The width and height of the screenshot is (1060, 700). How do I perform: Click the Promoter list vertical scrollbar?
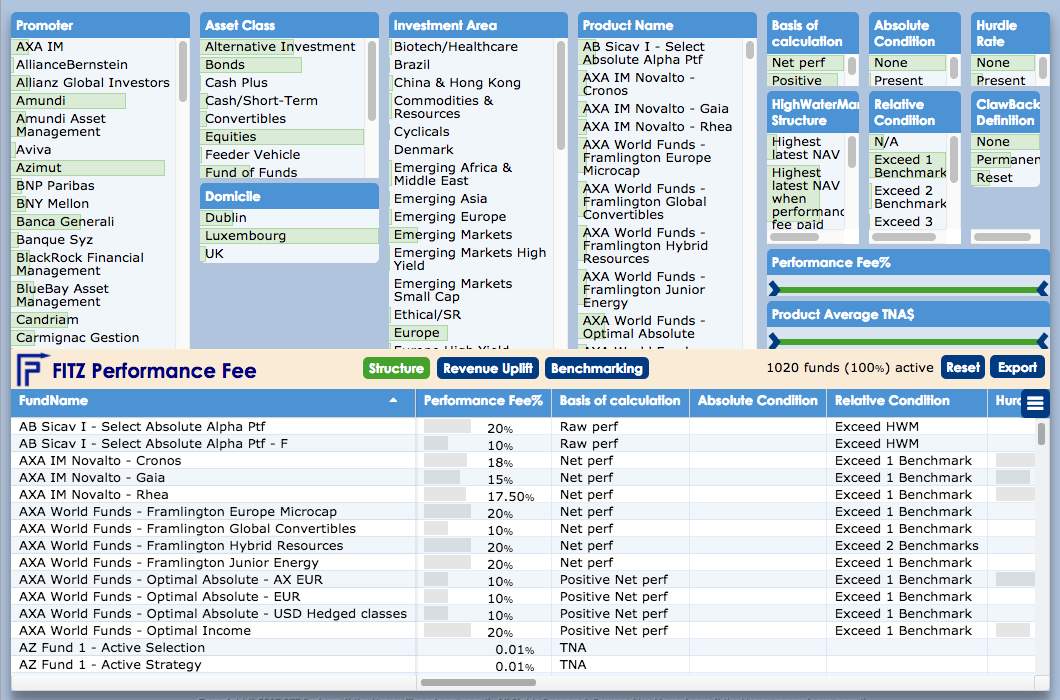coord(183,70)
